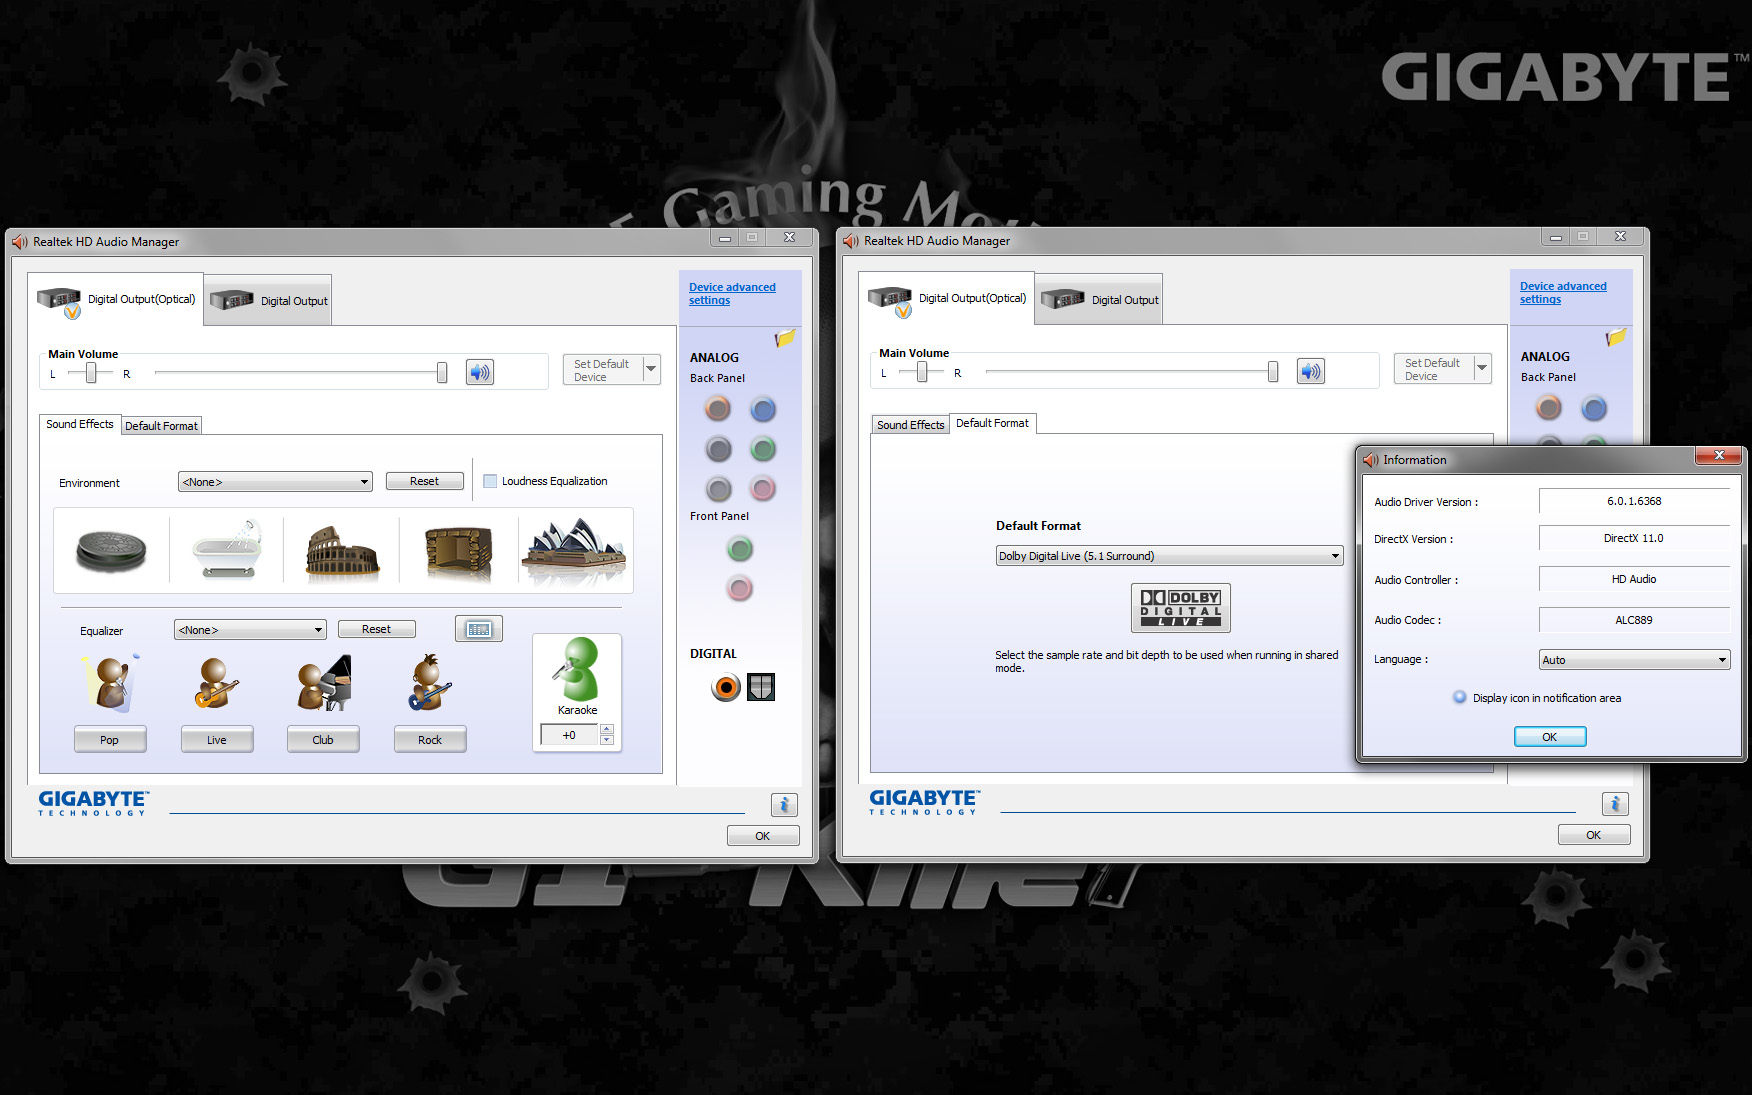Decrease Karaoke key with the down arrow
Viewport: 1752px width, 1095px height.
pyautogui.click(x=607, y=740)
